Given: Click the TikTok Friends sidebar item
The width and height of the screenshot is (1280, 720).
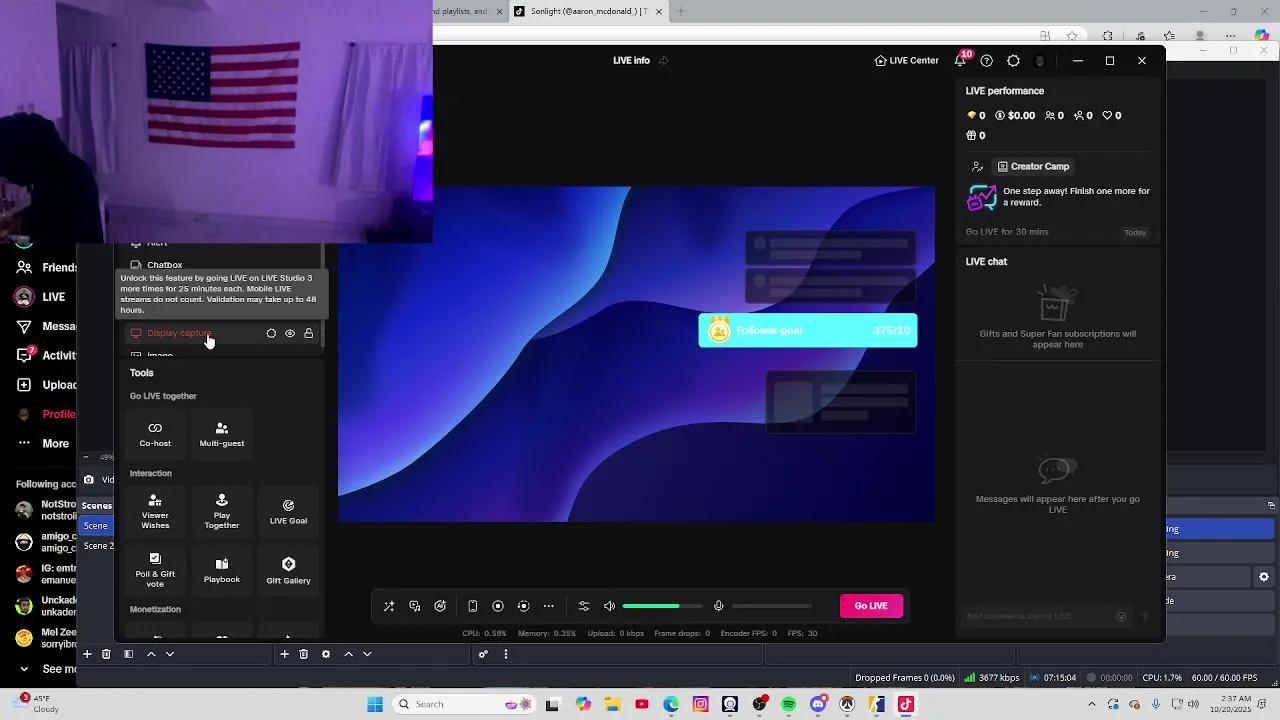Looking at the screenshot, I should point(49,268).
